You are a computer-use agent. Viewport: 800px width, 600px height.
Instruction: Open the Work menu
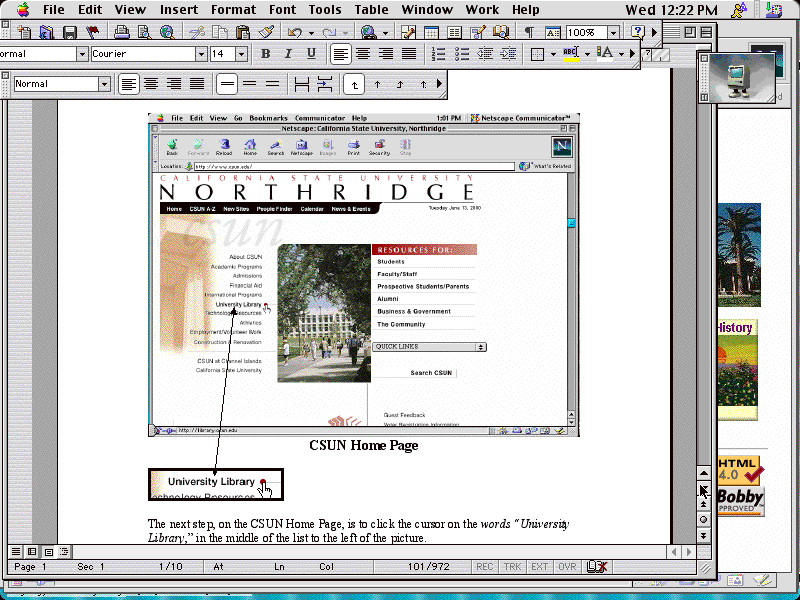482,10
